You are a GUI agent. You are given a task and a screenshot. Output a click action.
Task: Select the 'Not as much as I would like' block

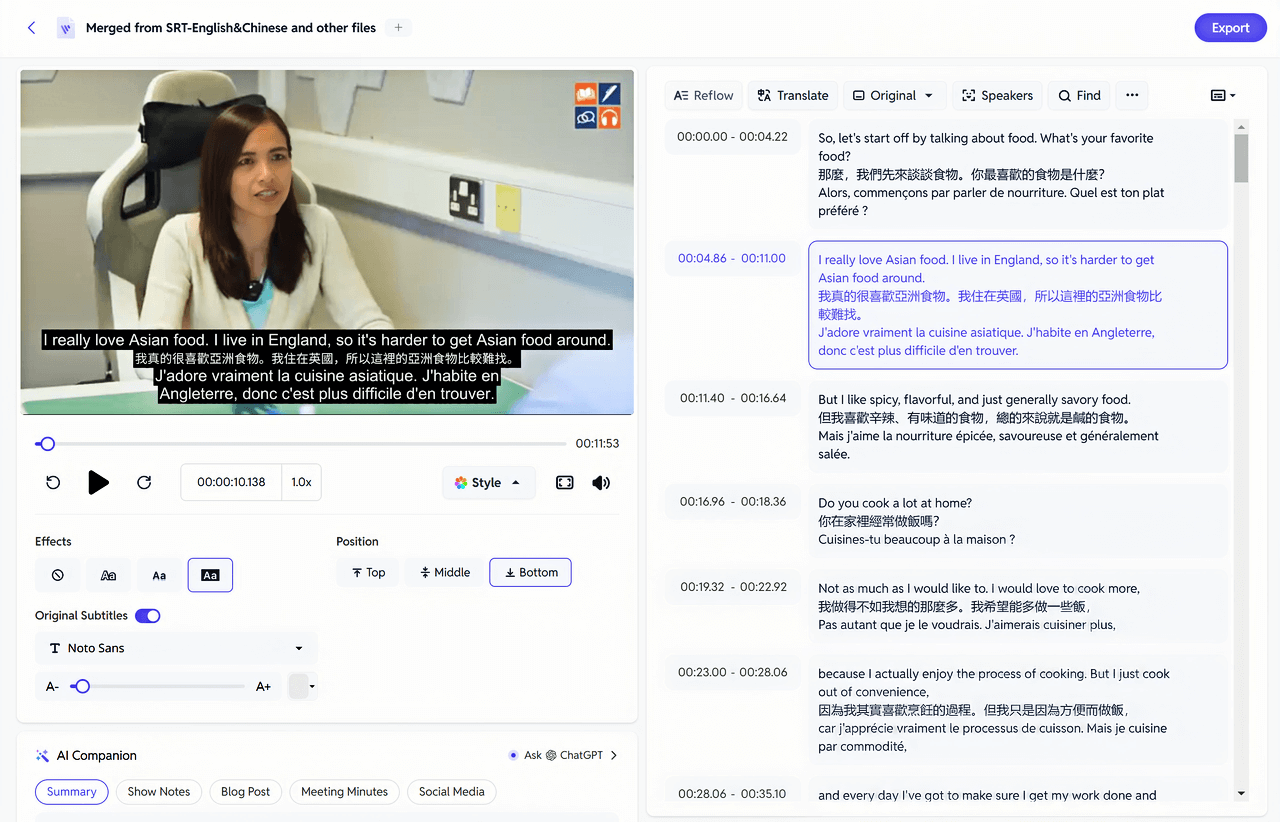(x=1018, y=606)
